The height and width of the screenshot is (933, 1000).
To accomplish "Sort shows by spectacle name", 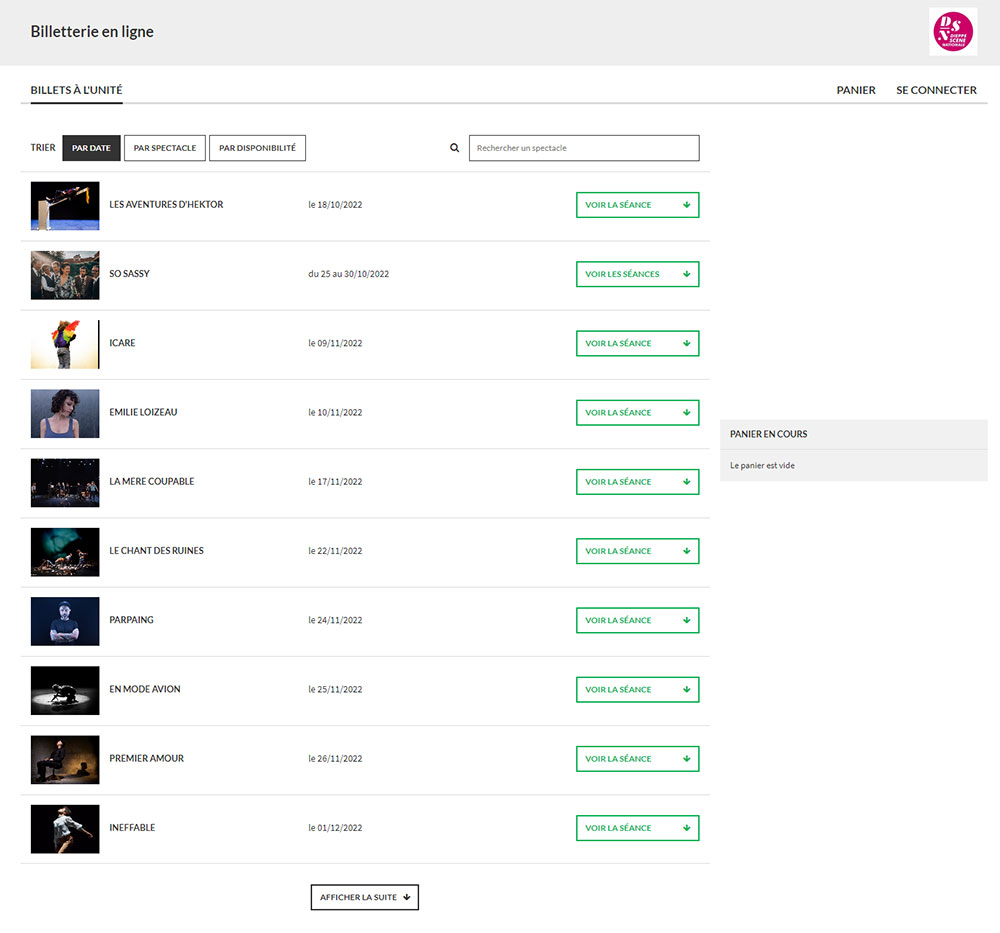I will coord(164,148).
